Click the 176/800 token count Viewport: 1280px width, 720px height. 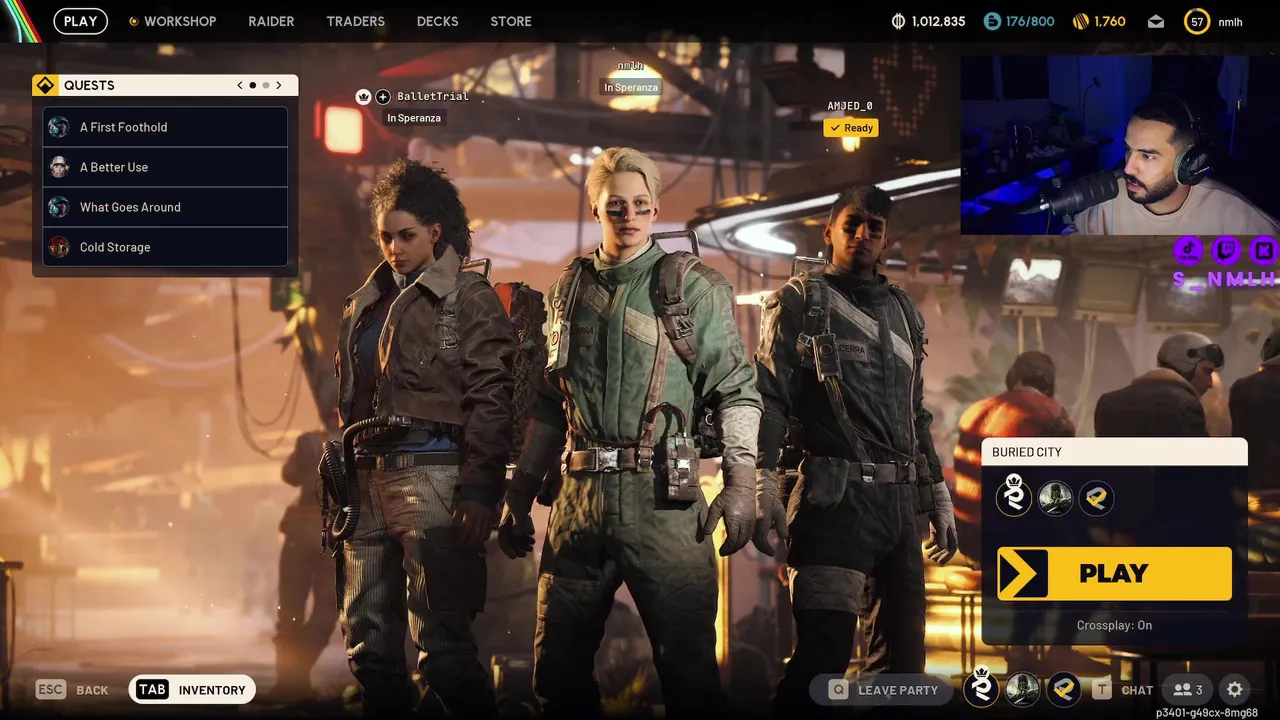pyautogui.click(x=1030, y=21)
